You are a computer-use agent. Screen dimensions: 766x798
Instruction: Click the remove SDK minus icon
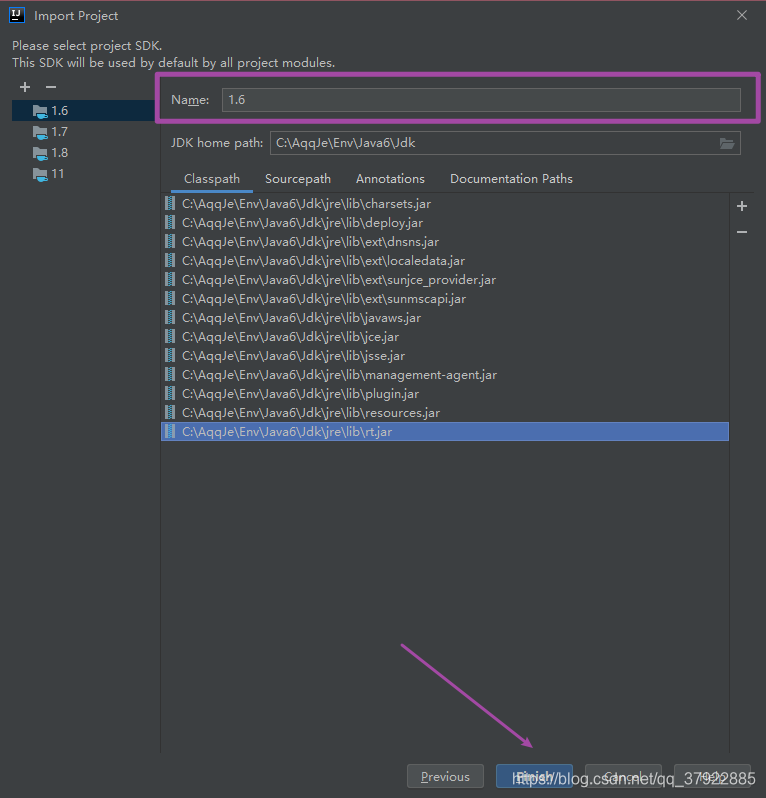tap(51, 88)
